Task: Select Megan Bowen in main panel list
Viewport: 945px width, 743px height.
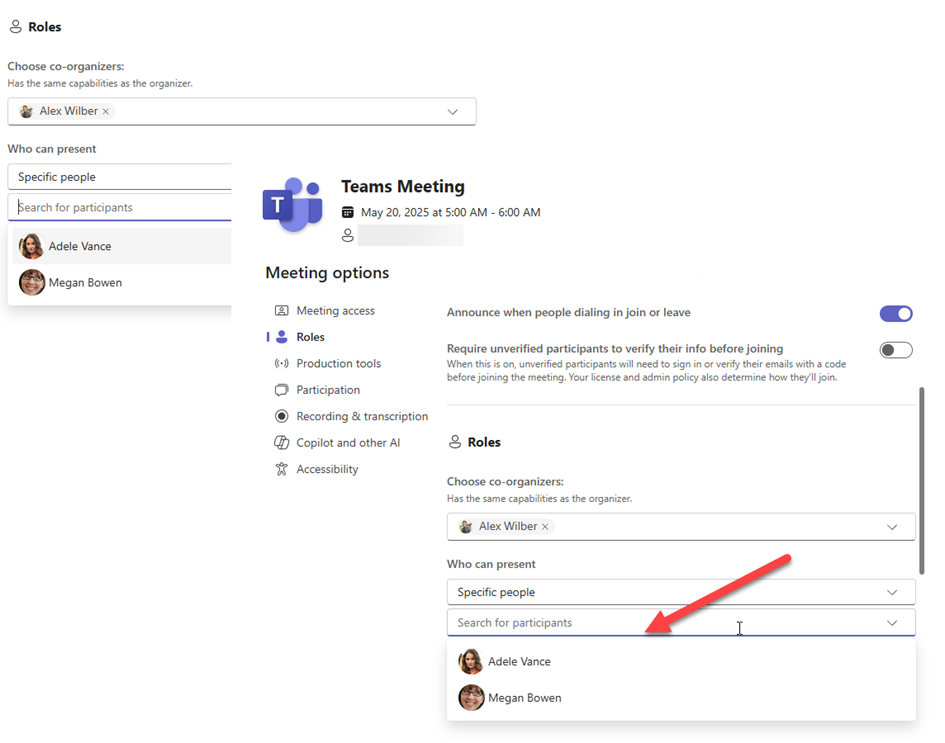Action: (x=681, y=698)
